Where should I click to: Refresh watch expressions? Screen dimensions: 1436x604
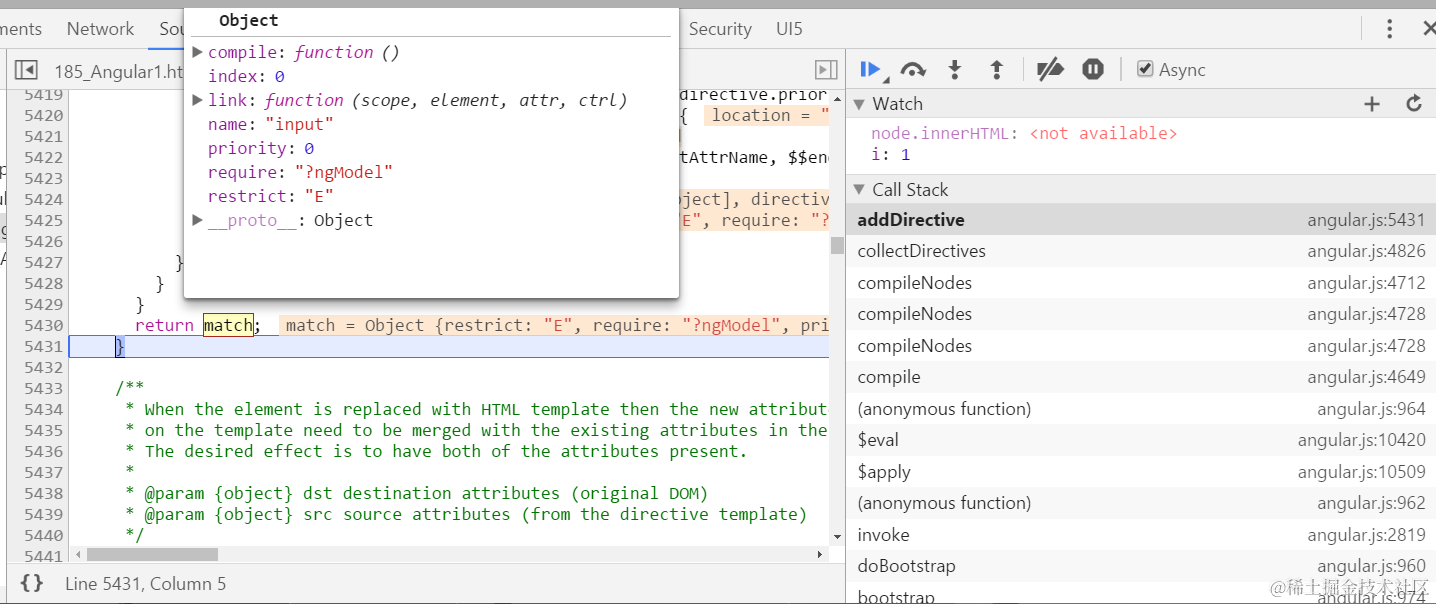point(1414,104)
